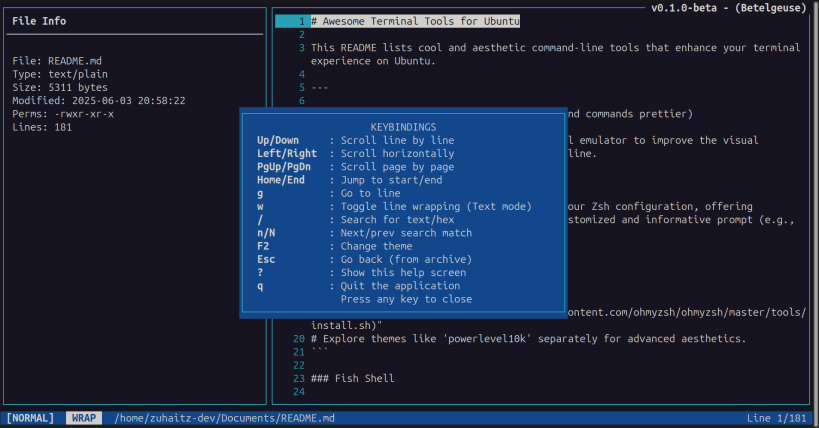Click the 'Line 1/181' position indicator
Screen dimensions: 819x428
click(x=777, y=418)
